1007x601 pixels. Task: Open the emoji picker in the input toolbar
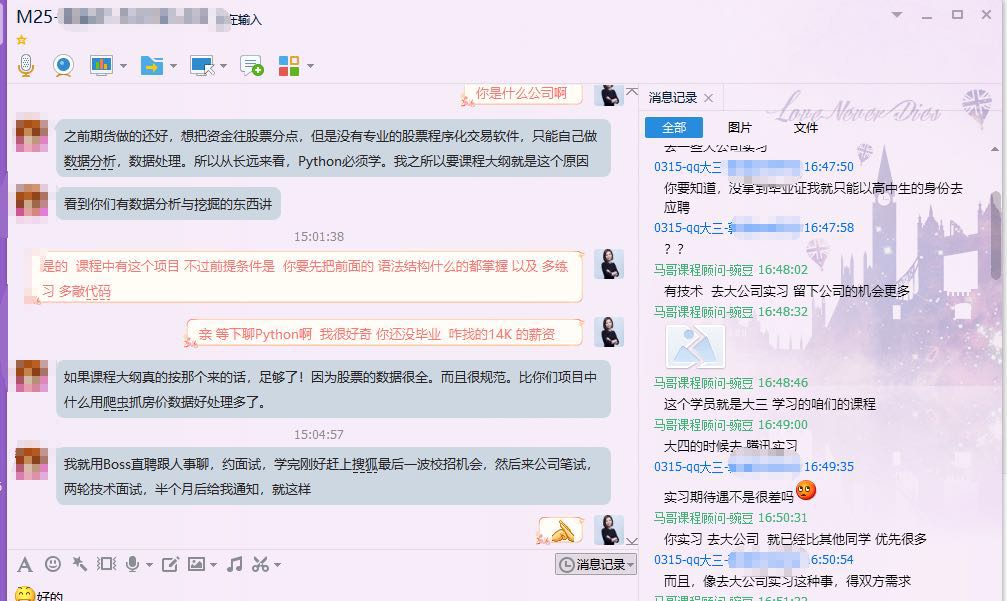tap(53, 564)
